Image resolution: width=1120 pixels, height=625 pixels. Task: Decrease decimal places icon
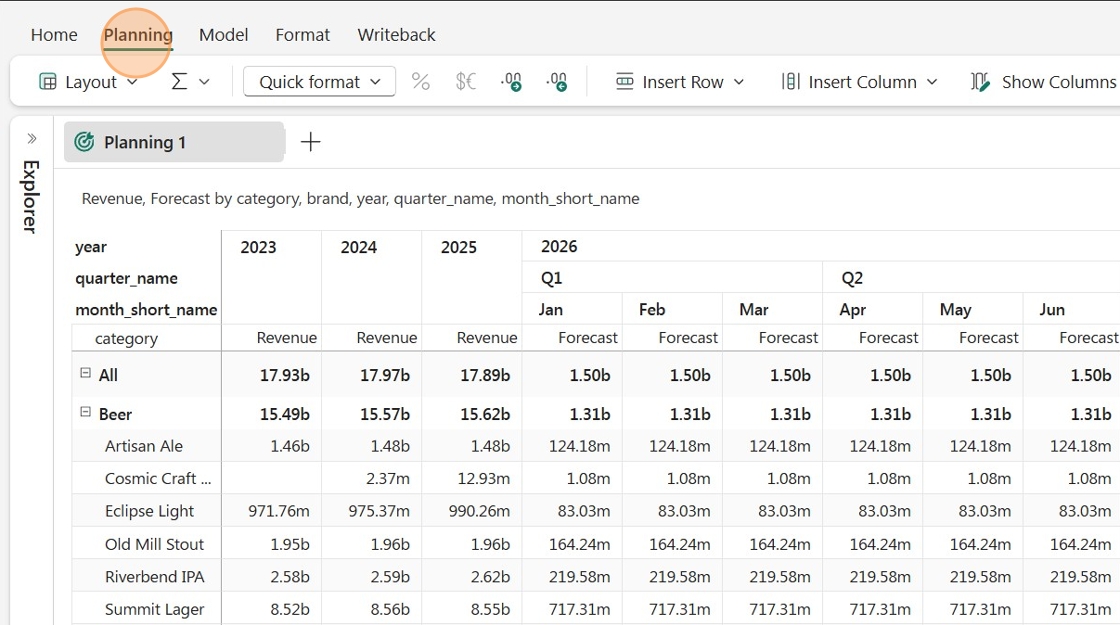(x=557, y=82)
